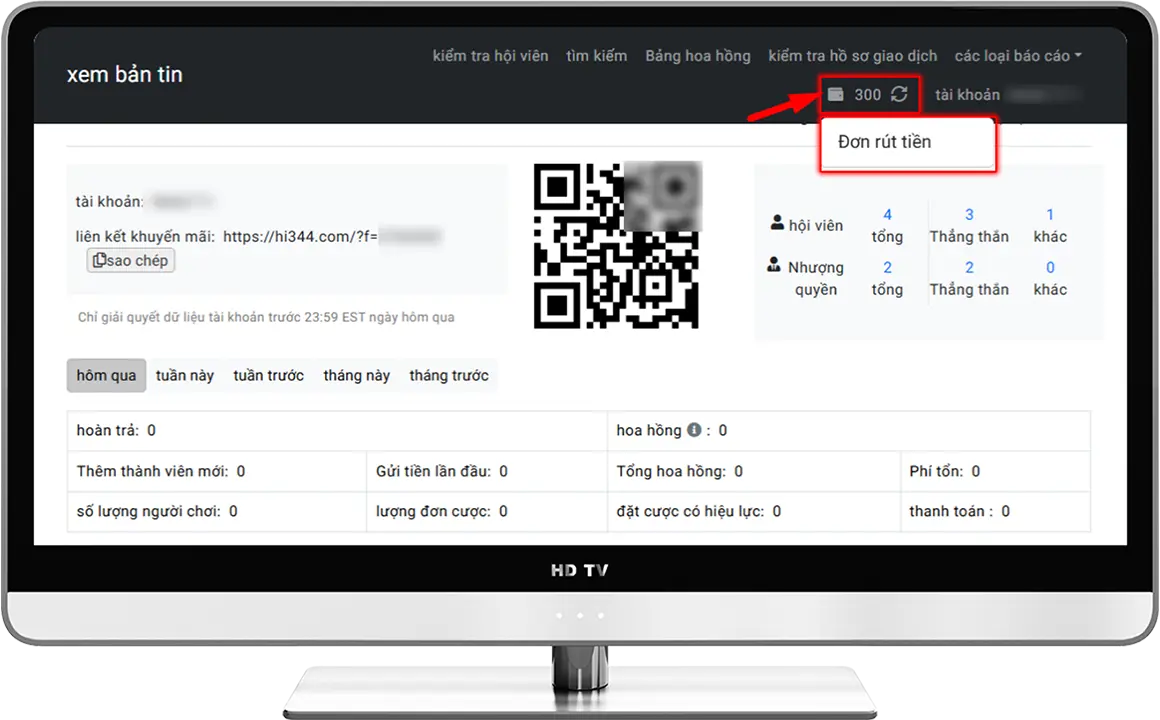Click Nhượng quyền khác count 0
The width and height of the screenshot is (1160, 720).
coord(1050,267)
